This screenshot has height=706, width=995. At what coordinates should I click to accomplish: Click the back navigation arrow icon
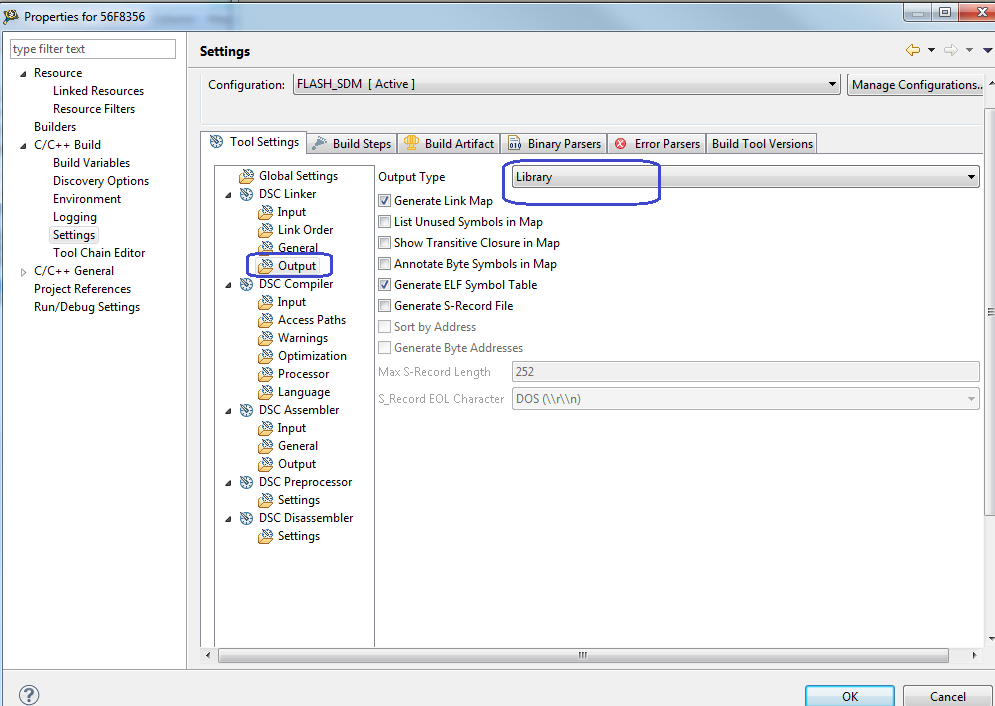pos(913,50)
